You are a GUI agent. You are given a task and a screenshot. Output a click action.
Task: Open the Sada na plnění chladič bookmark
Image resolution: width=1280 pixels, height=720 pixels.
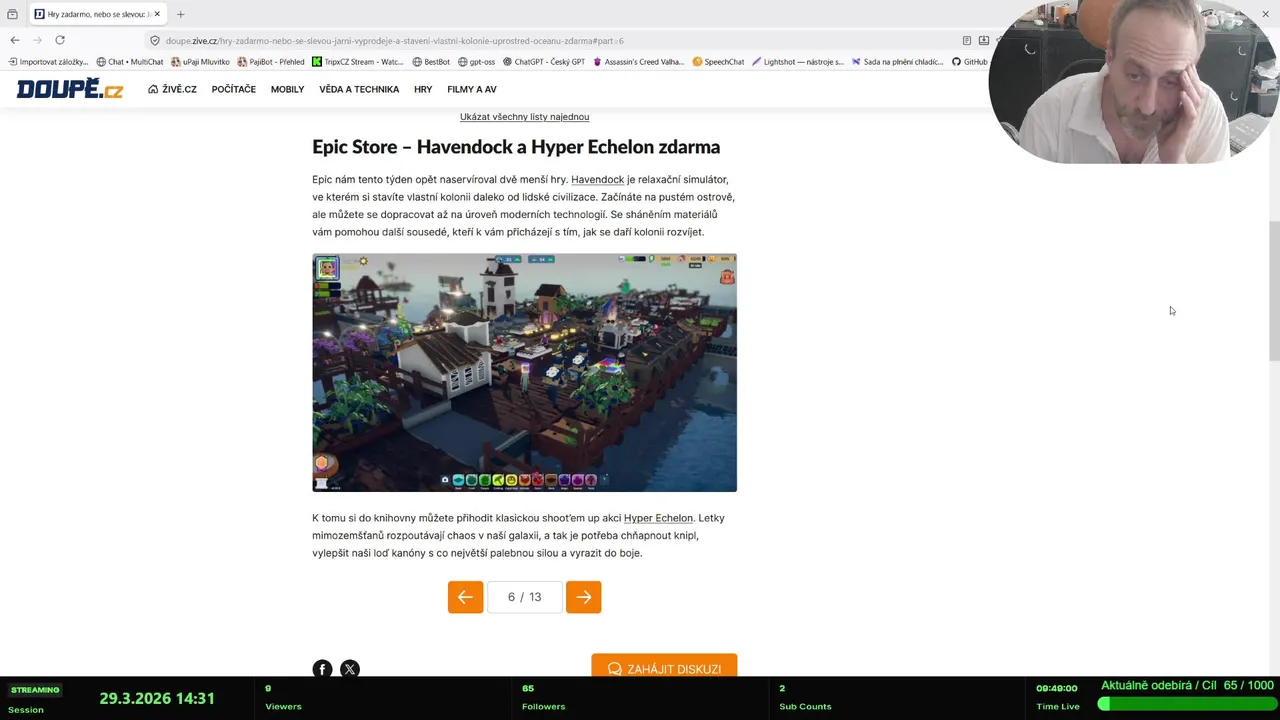(897, 62)
